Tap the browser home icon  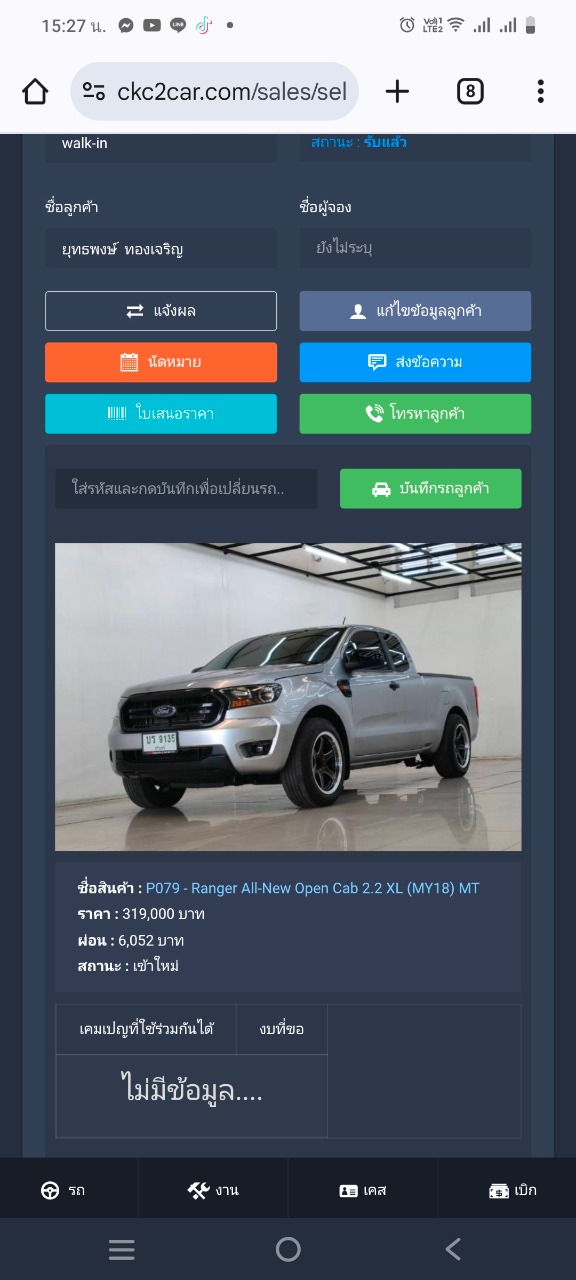tap(35, 92)
